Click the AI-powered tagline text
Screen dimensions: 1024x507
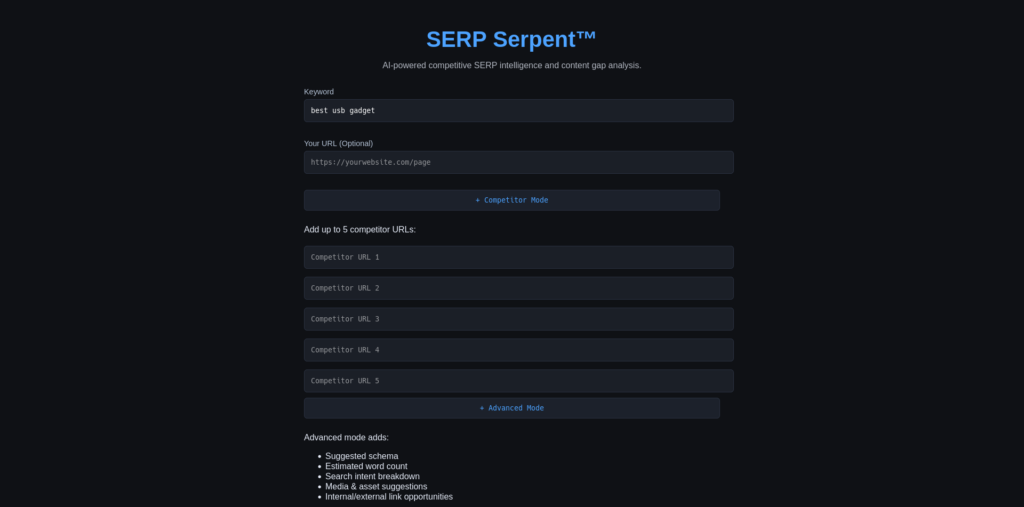[511, 65]
